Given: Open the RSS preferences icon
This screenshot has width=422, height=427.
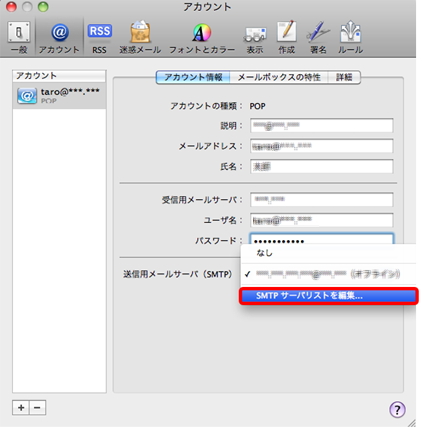Looking at the screenshot, I should coord(99,38).
